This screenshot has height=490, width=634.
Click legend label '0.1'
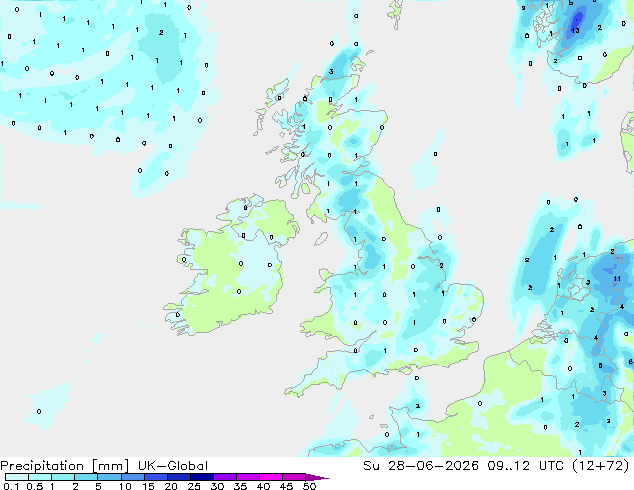pyautogui.click(x=11, y=486)
